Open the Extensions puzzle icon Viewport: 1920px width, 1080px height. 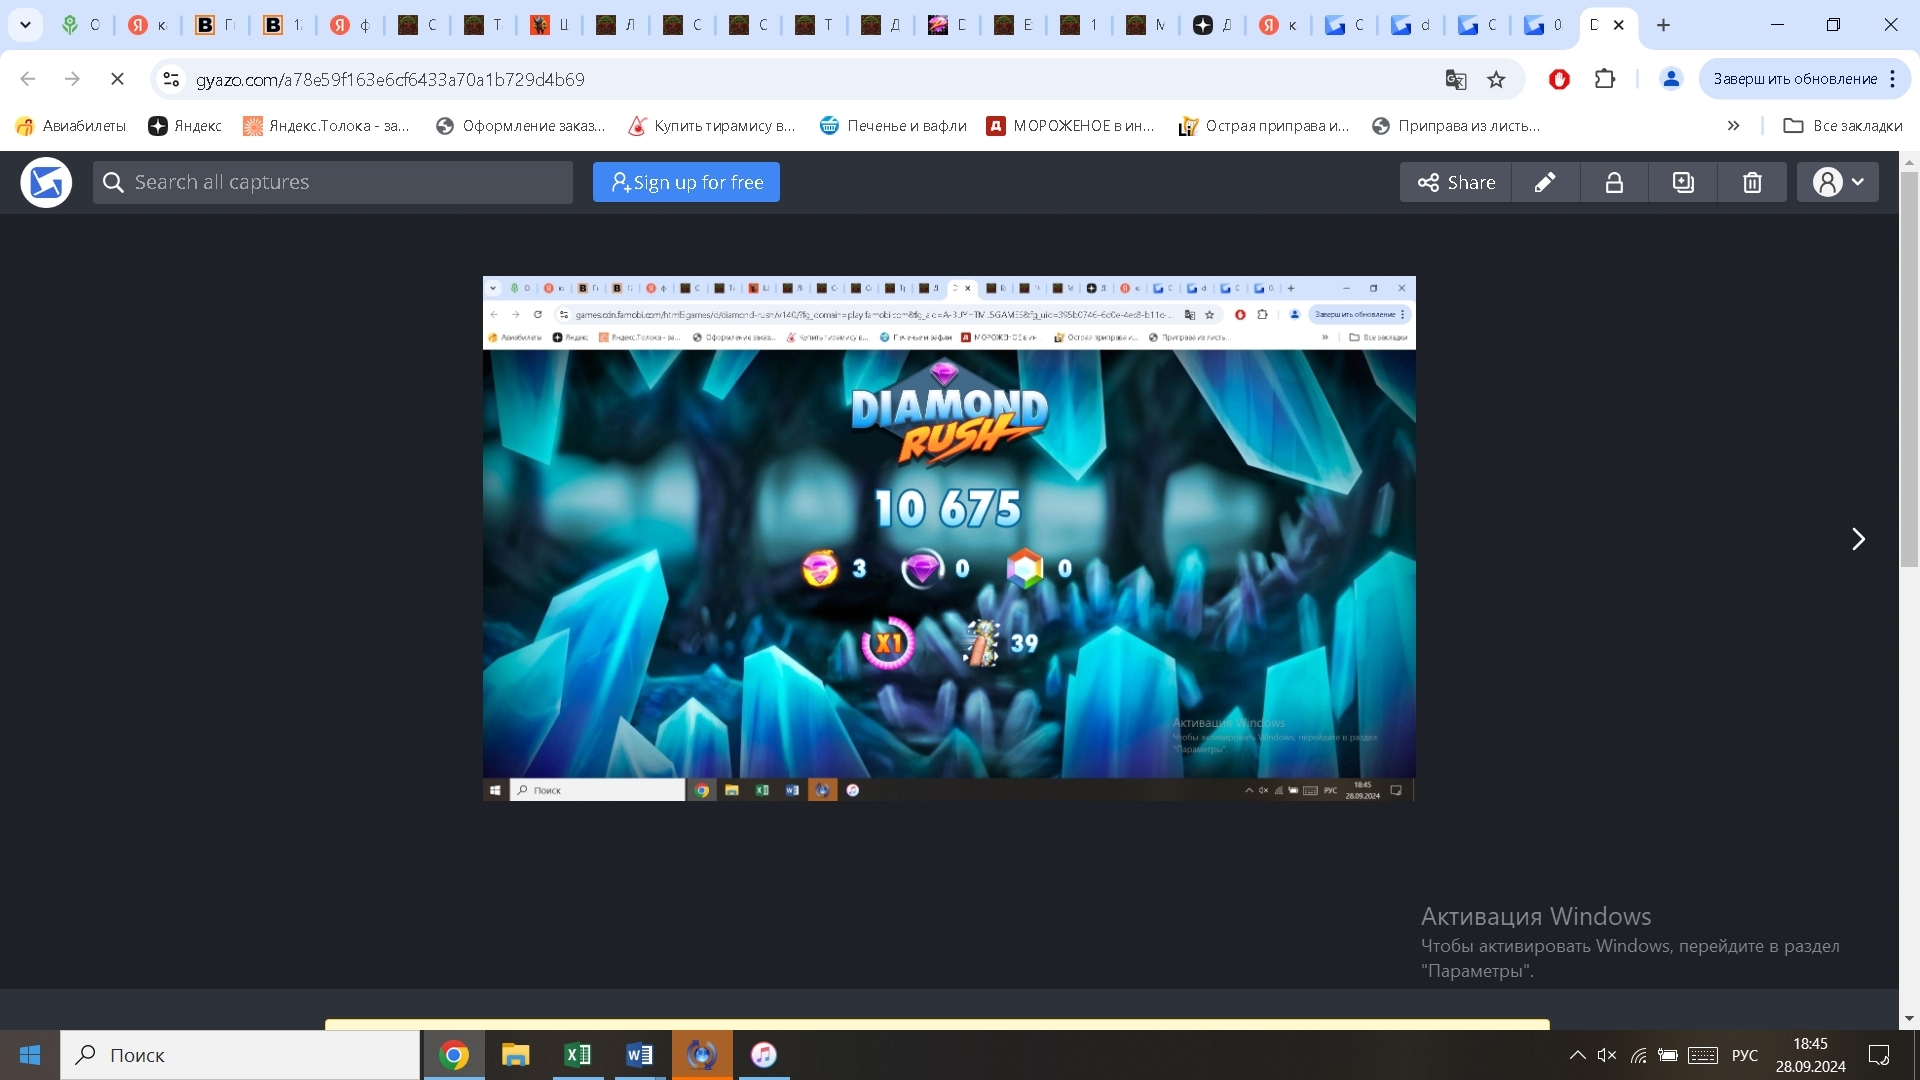[1605, 79]
